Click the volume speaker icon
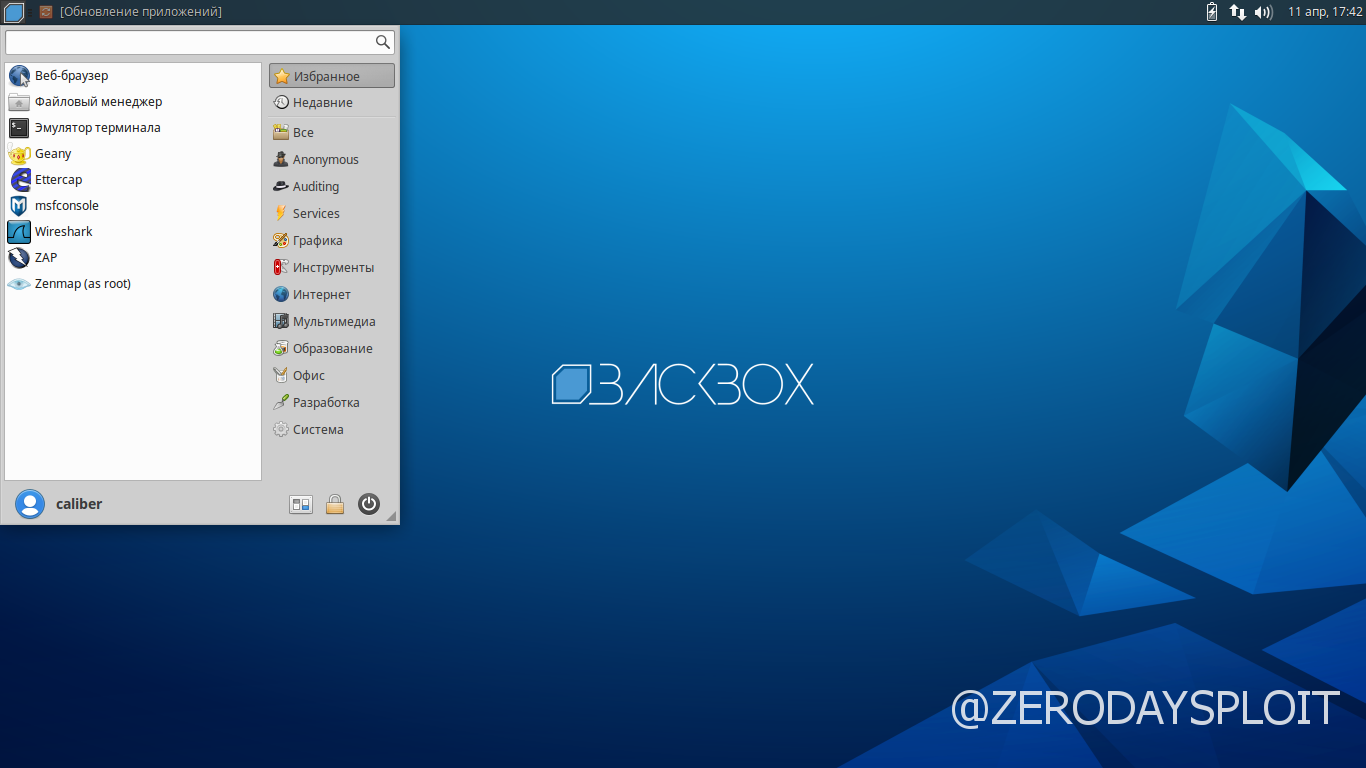This screenshot has width=1366, height=768. point(1264,12)
